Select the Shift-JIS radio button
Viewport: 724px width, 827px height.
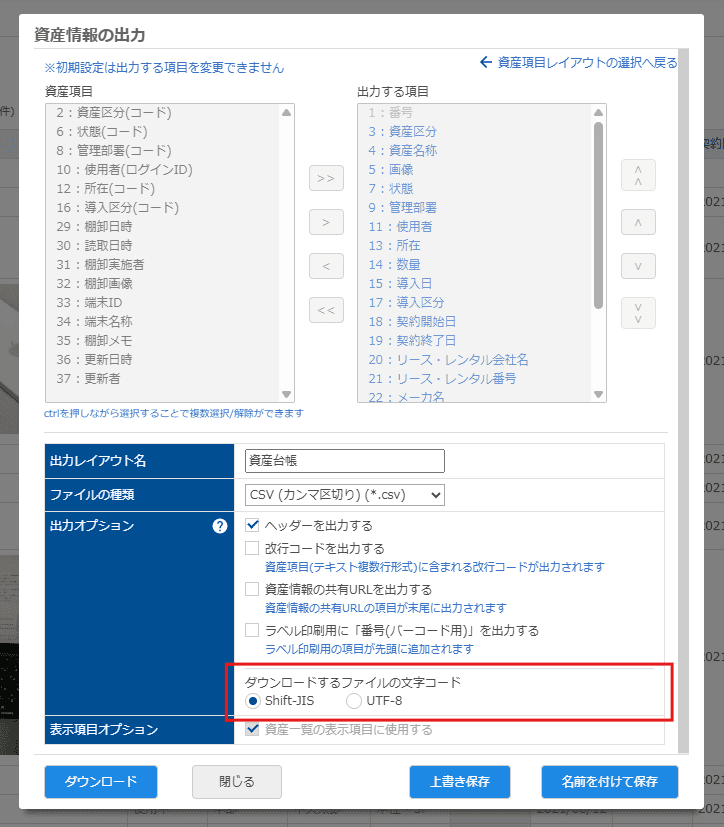[x=253, y=701]
